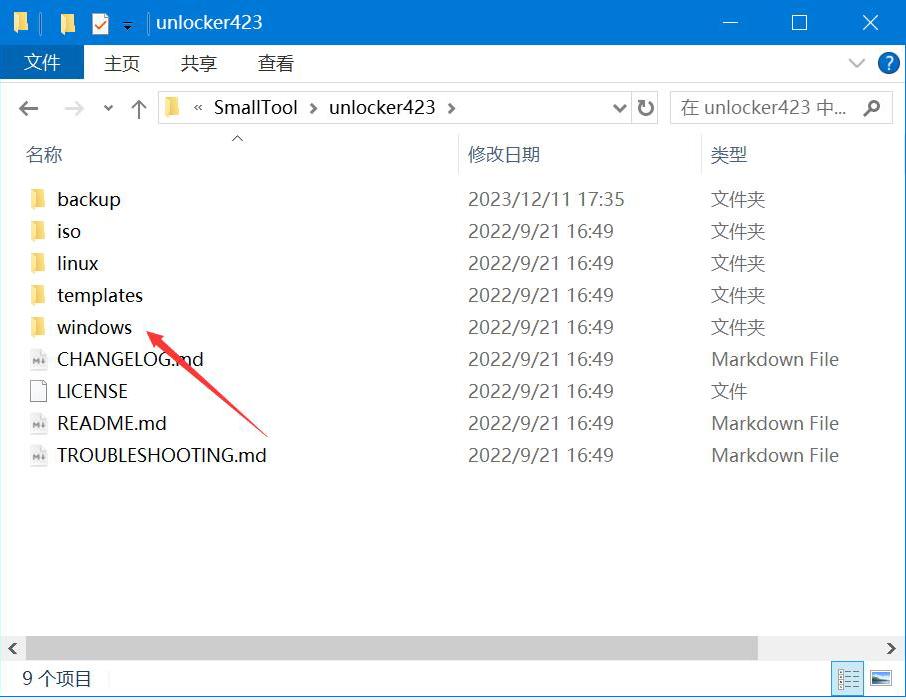Click the Back navigation arrow
Screen dimensions: 906x700
click(28, 108)
